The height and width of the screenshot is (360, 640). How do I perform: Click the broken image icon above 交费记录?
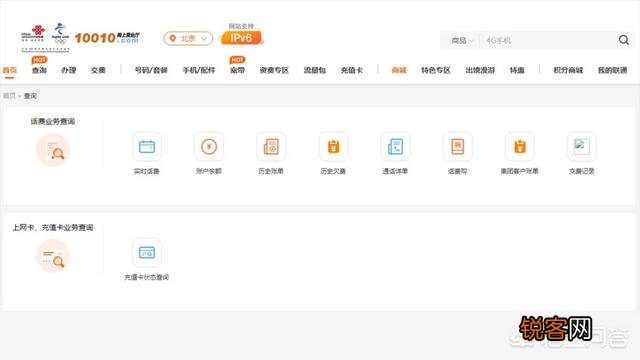click(x=582, y=147)
